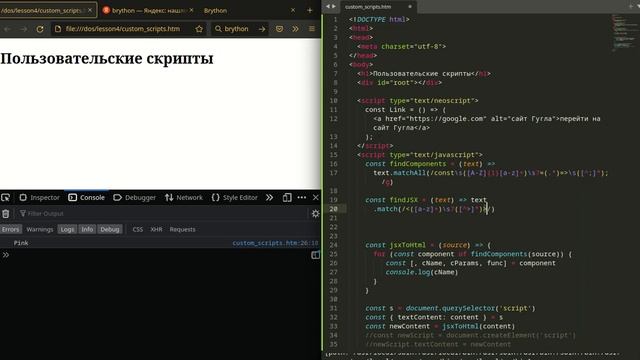640x360 pixels.
Task: Go forward with the browser arrow
Action: pos(23,29)
